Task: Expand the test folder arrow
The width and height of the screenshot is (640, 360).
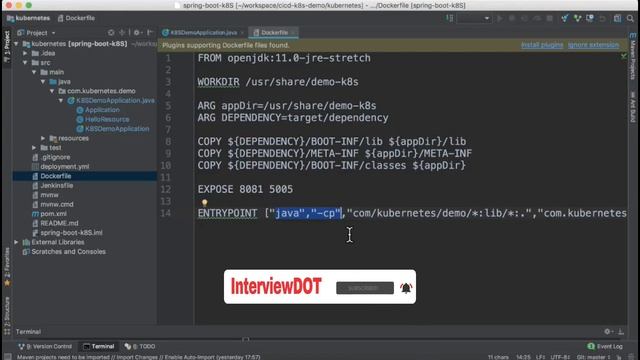Action: coord(34,147)
